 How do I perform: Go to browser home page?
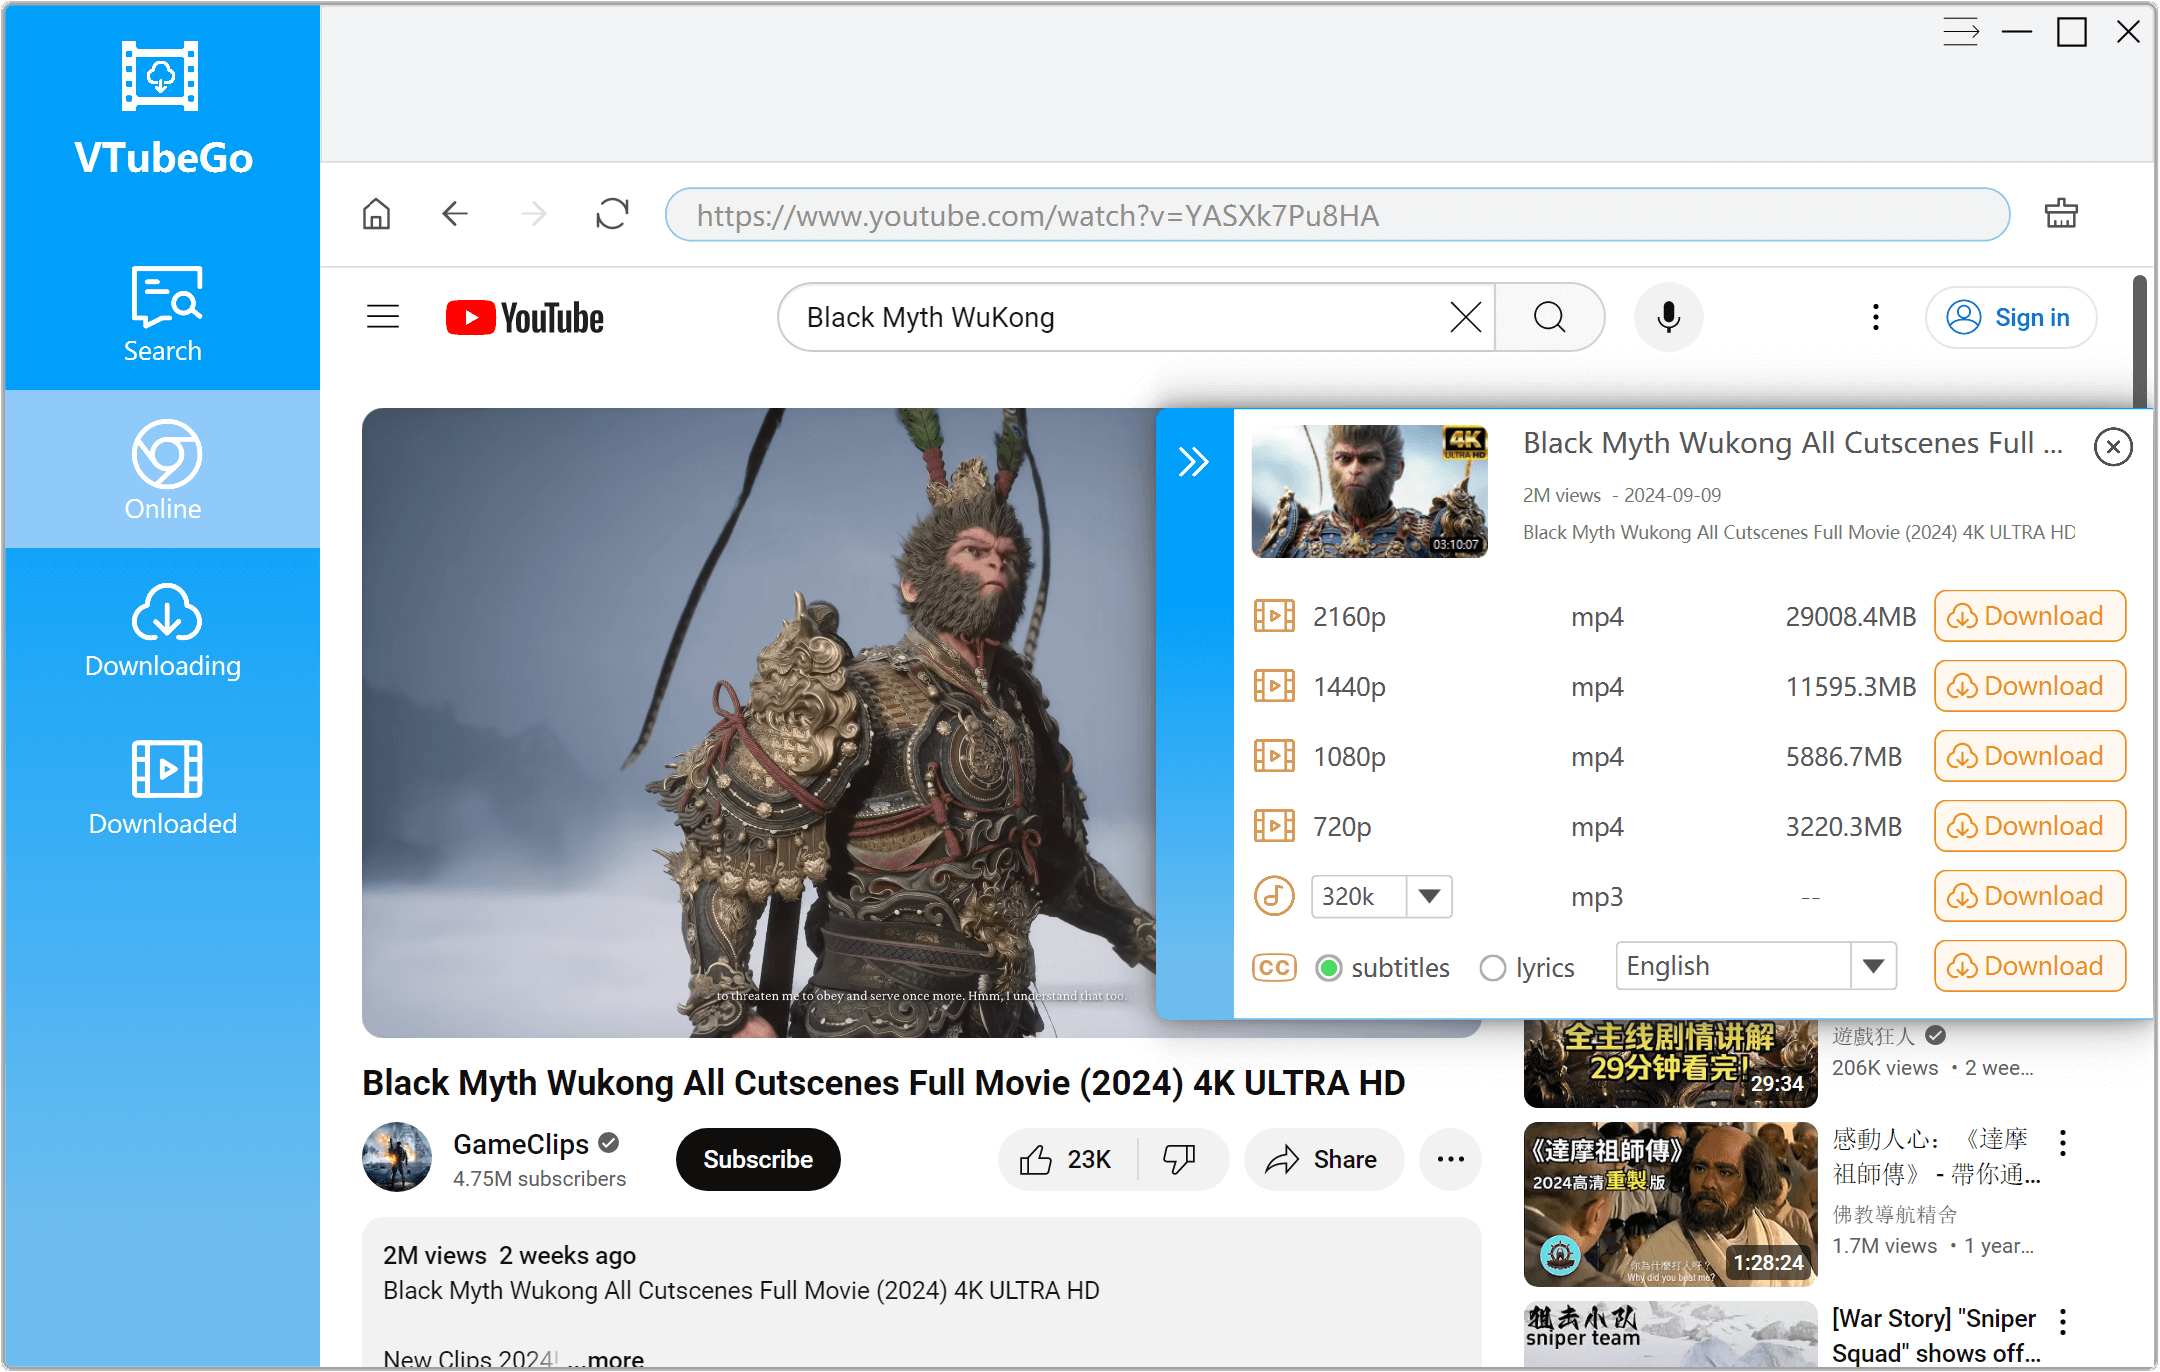[x=376, y=214]
